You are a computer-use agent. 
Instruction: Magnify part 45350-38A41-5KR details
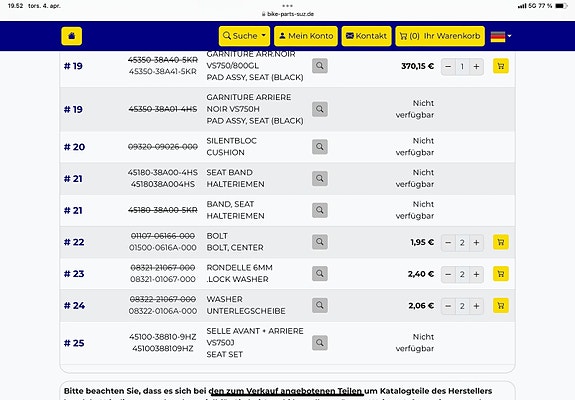[320, 66]
